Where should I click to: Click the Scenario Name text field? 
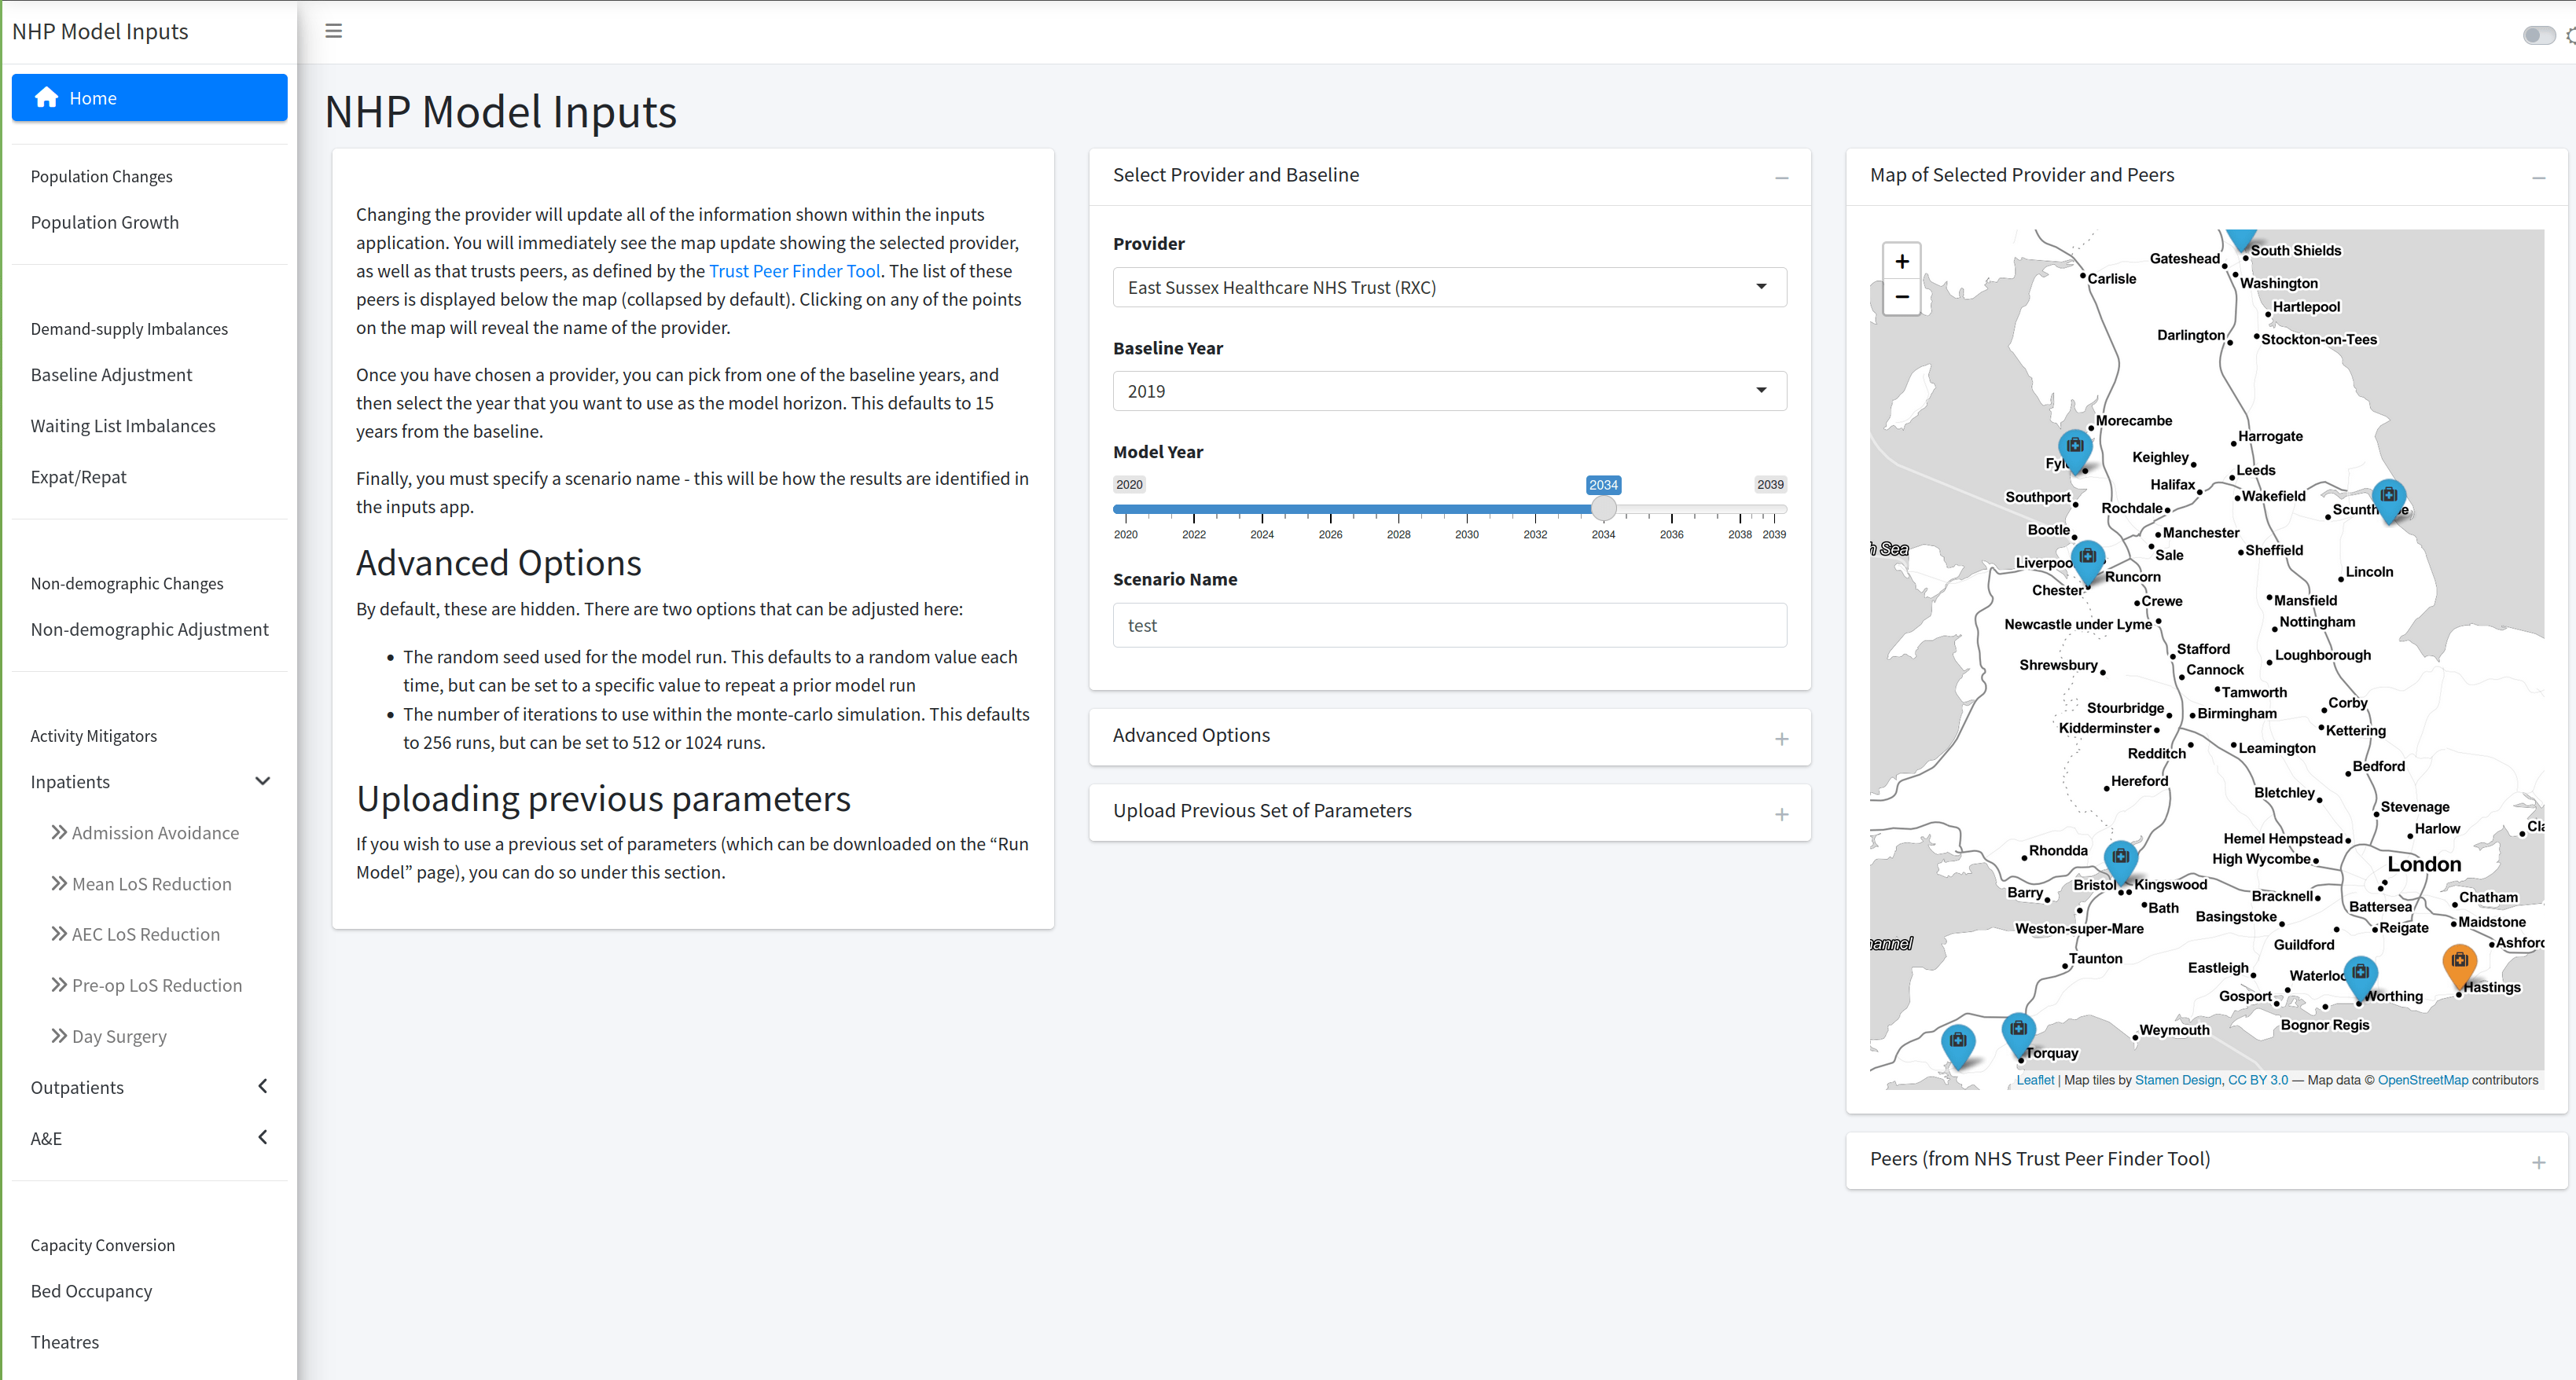pyautogui.click(x=1448, y=626)
